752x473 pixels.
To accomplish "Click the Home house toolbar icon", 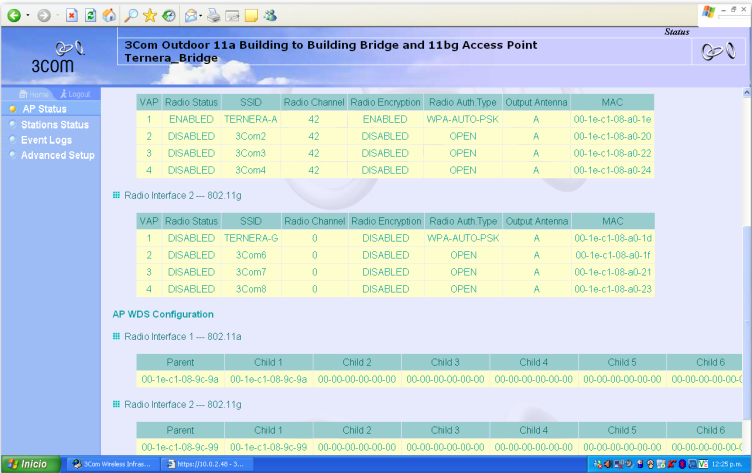I will pyautogui.click(x=108, y=15).
